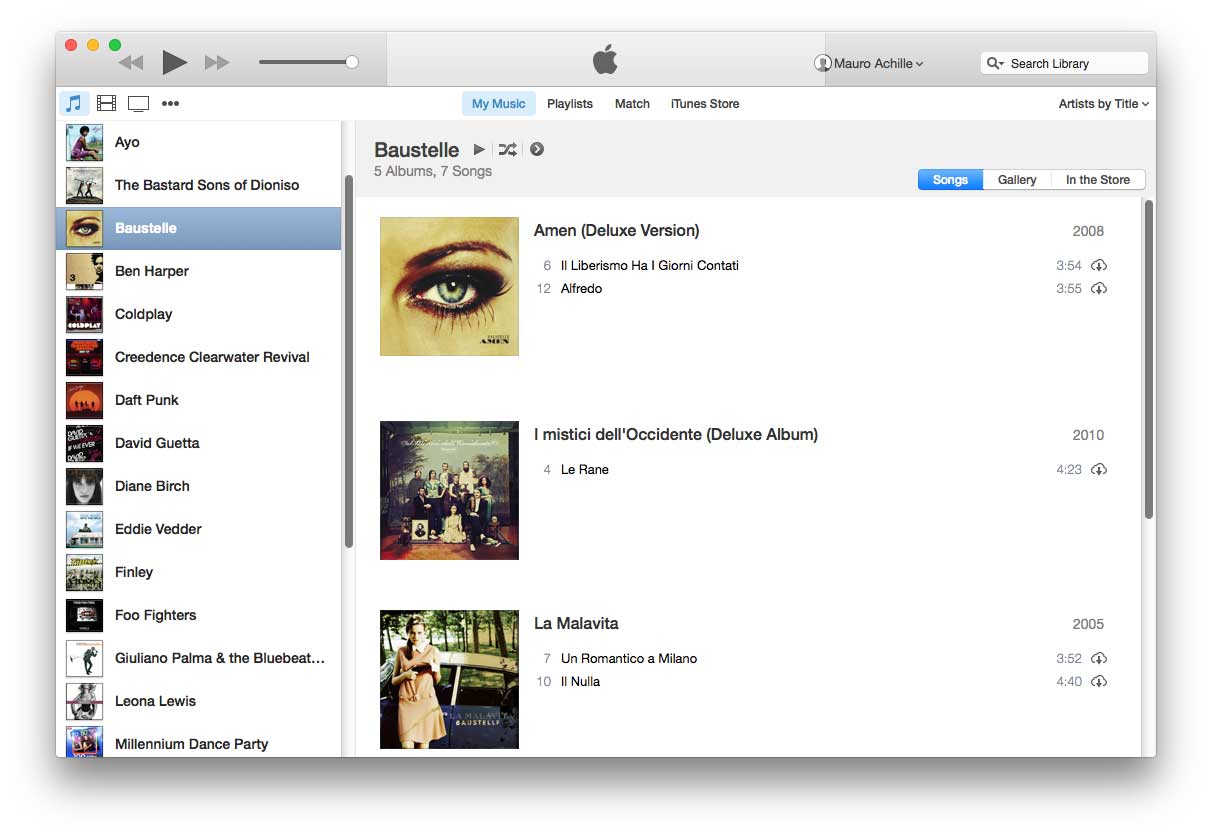Play all Baustelle songs icon
This screenshot has height=837, width=1212.
click(x=479, y=149)
